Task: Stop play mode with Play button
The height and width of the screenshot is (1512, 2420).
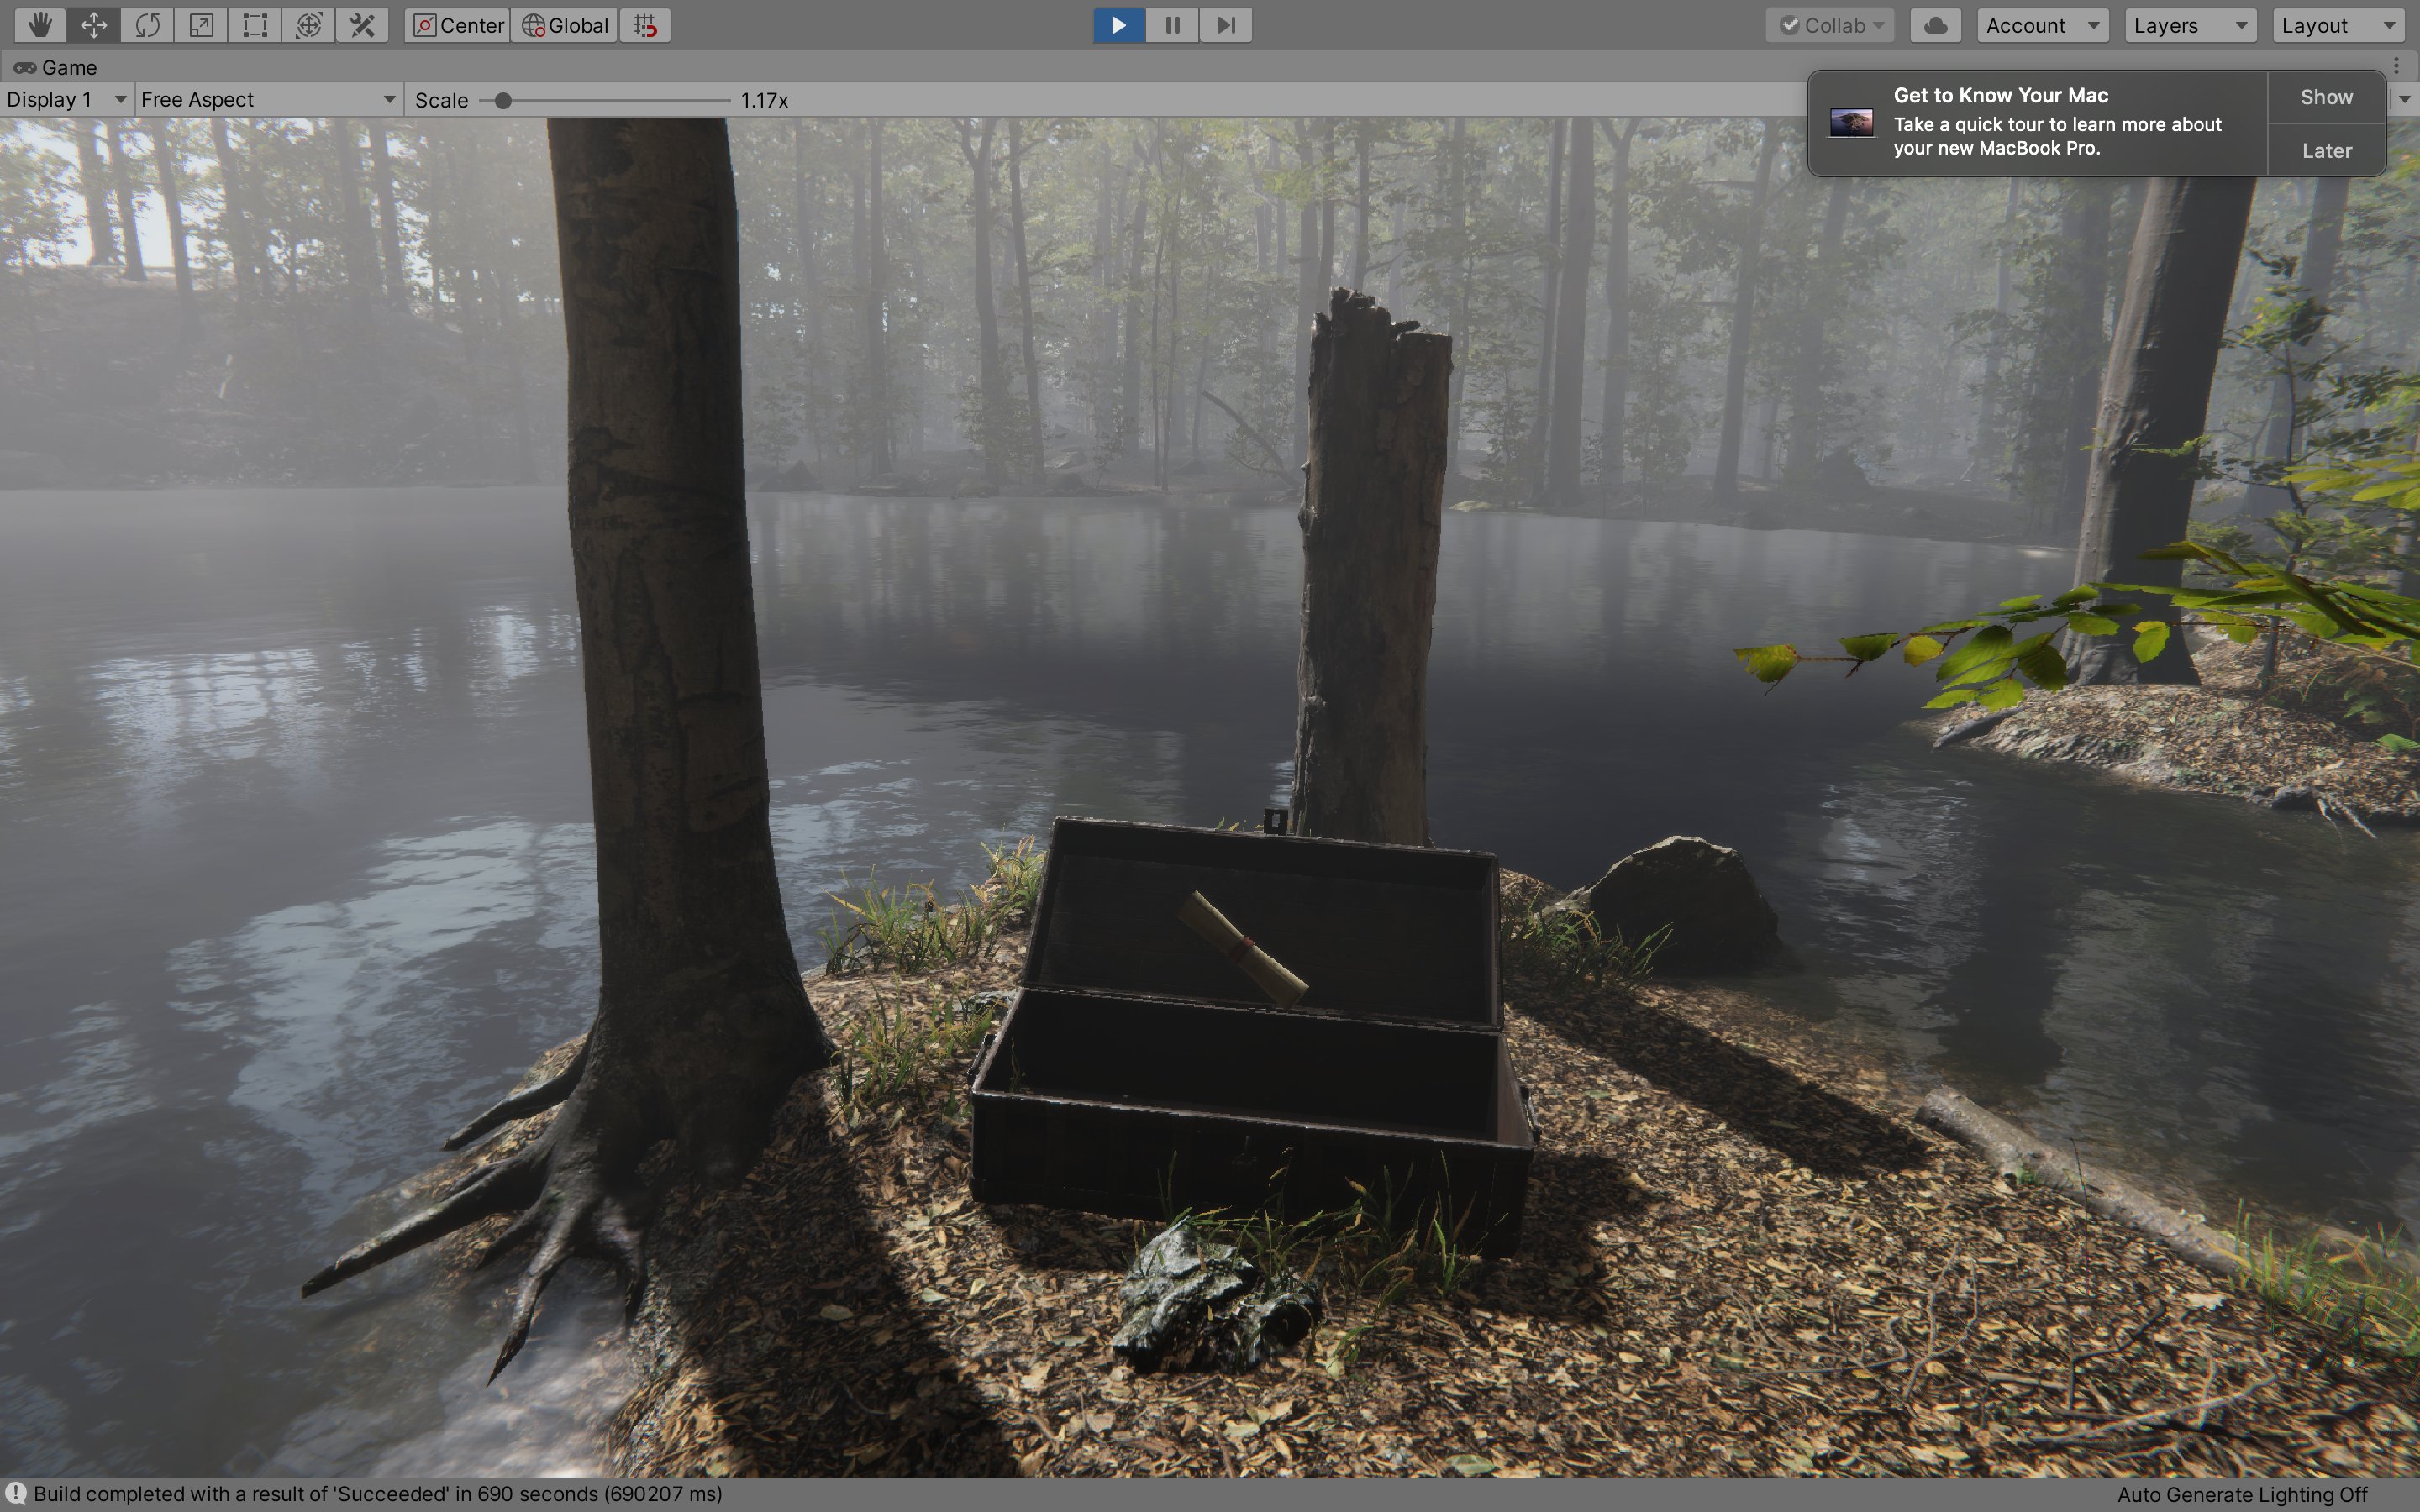Action: [1119, 25]
